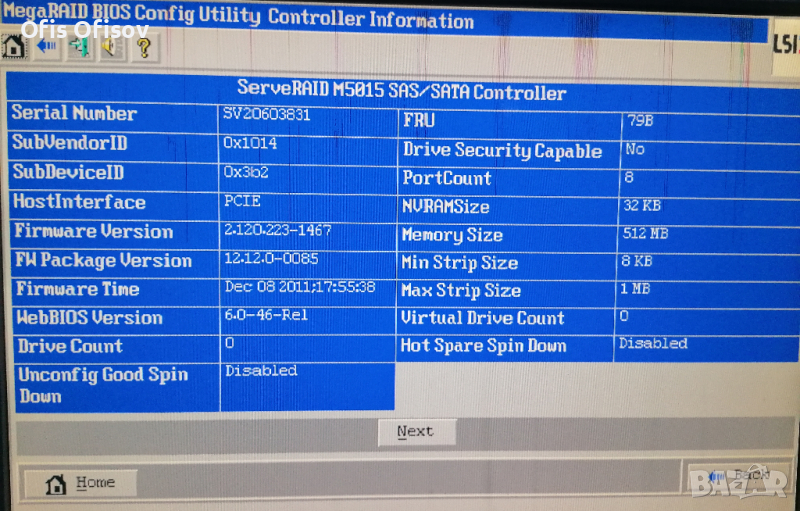Click the blue back arrow toolbar icon

[x=45, y=47]
